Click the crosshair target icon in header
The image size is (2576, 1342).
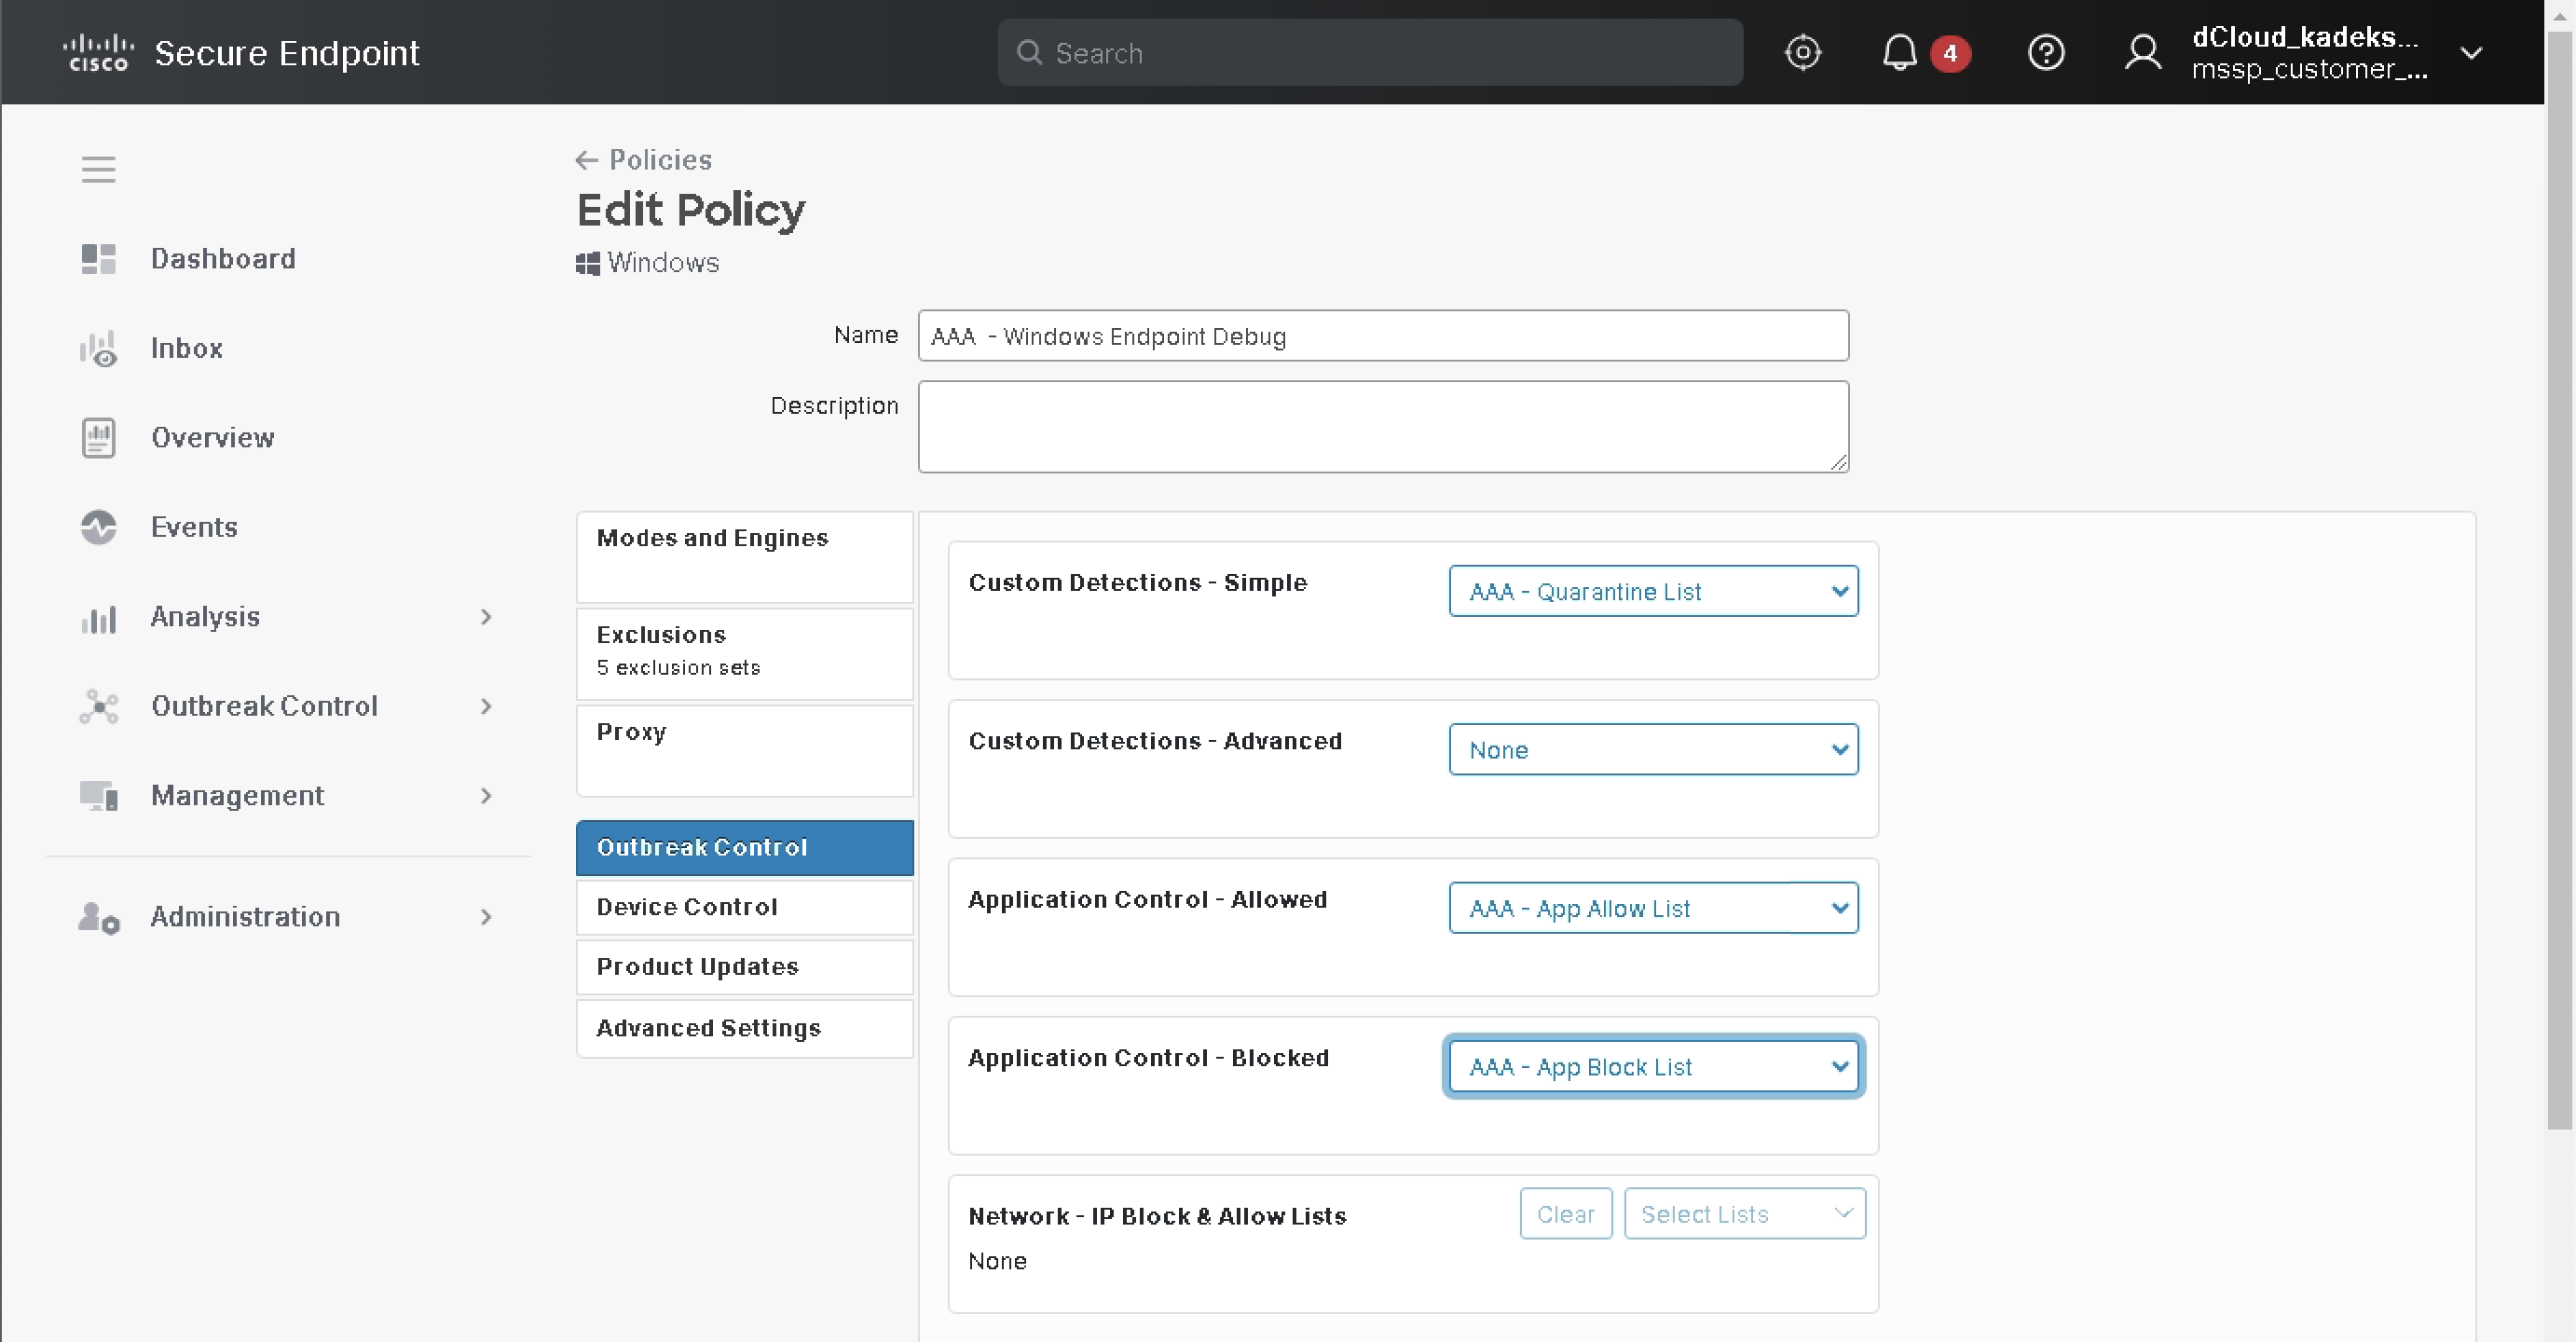click(1802, 52)
